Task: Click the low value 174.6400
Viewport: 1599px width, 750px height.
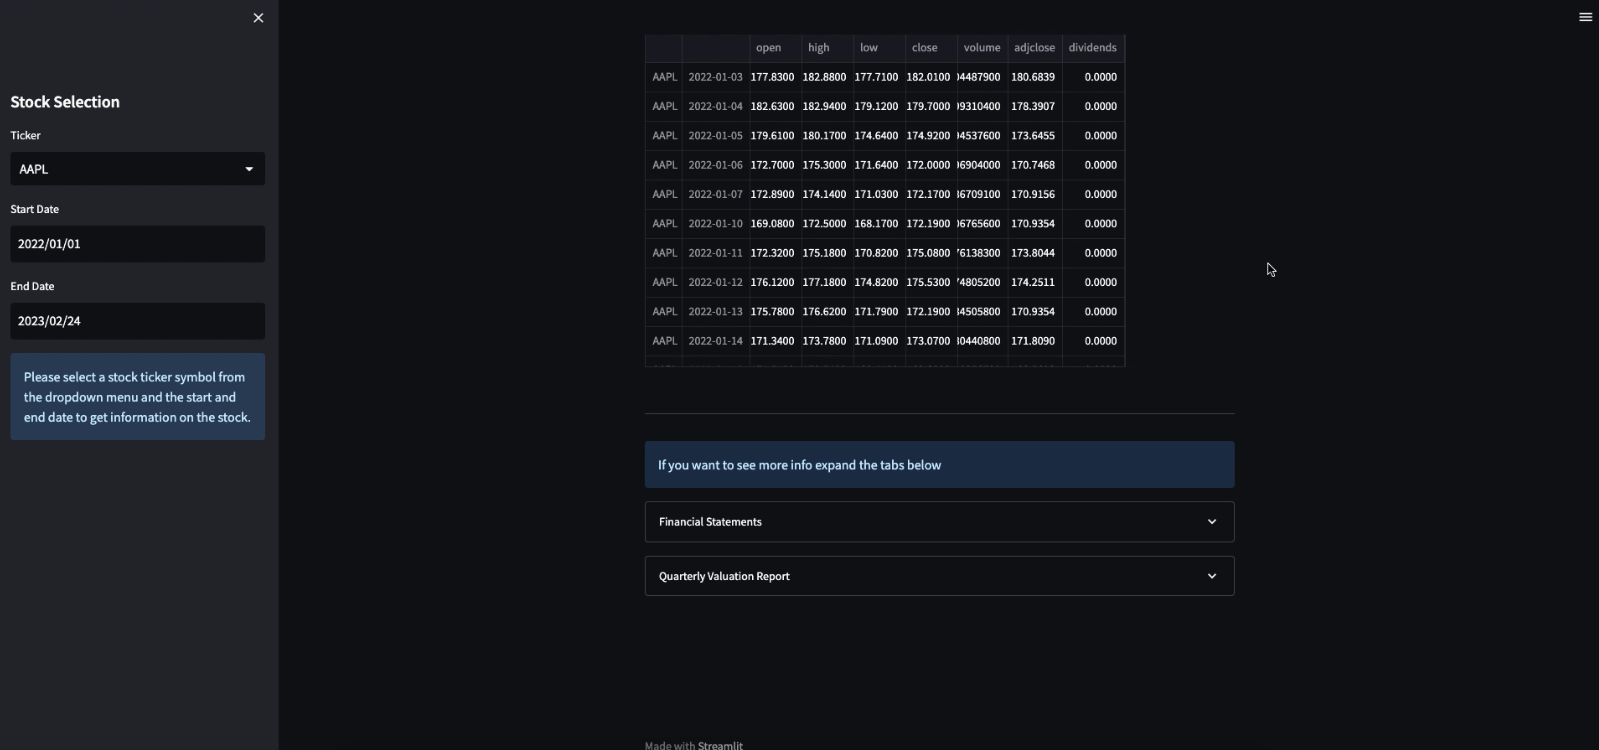Action: pyautogui.click(x=878, y=136)
